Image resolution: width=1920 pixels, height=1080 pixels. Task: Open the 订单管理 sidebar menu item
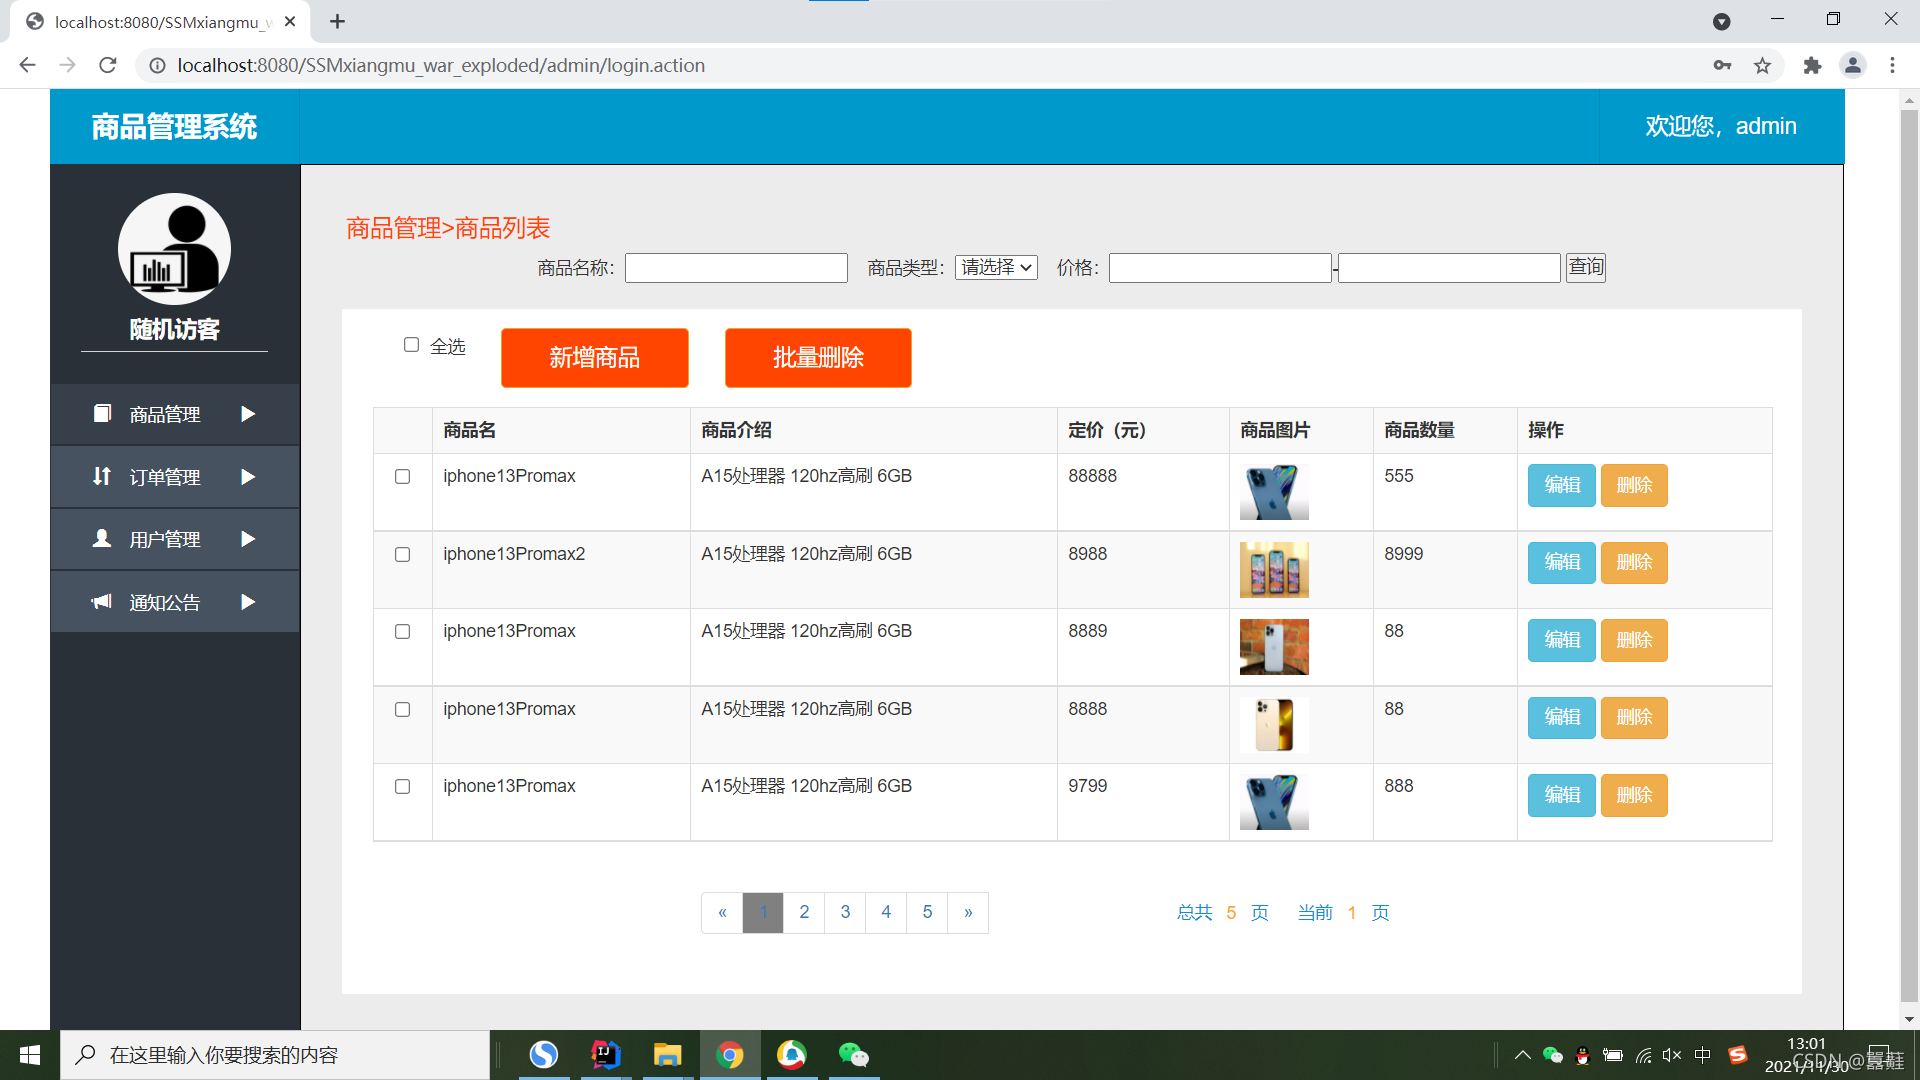click(x=175, y=477)
